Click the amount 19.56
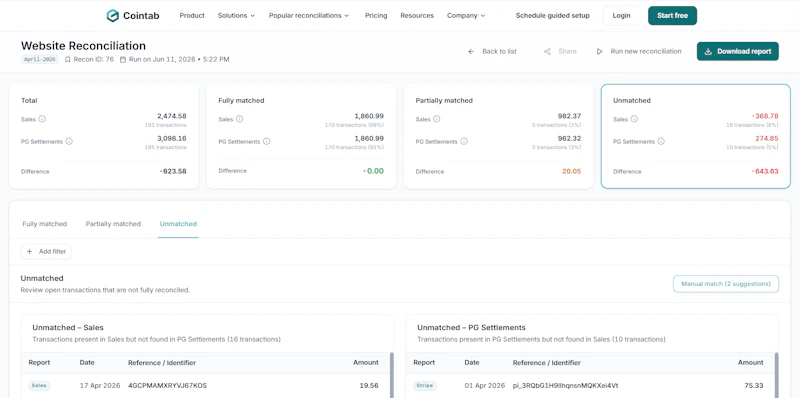 [369, 386]
